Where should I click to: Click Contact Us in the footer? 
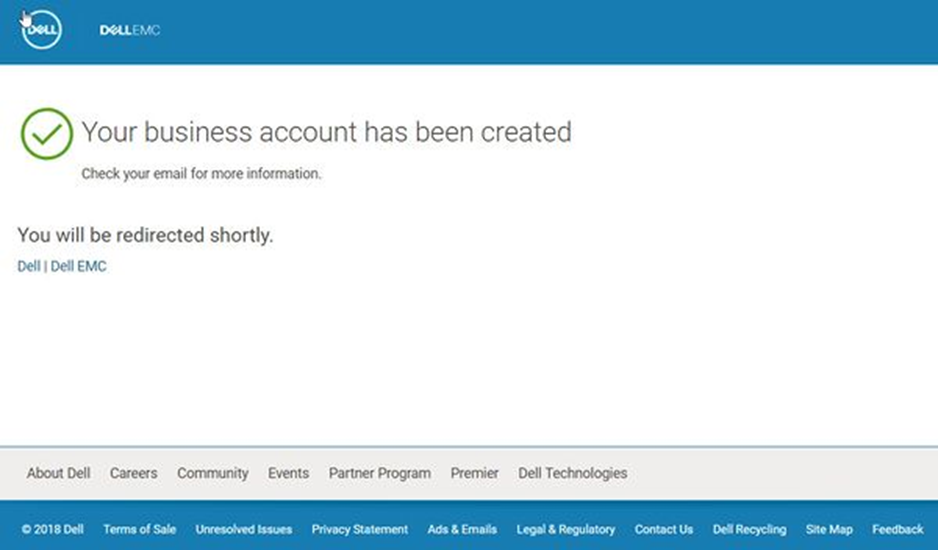[x=664, y=529]
